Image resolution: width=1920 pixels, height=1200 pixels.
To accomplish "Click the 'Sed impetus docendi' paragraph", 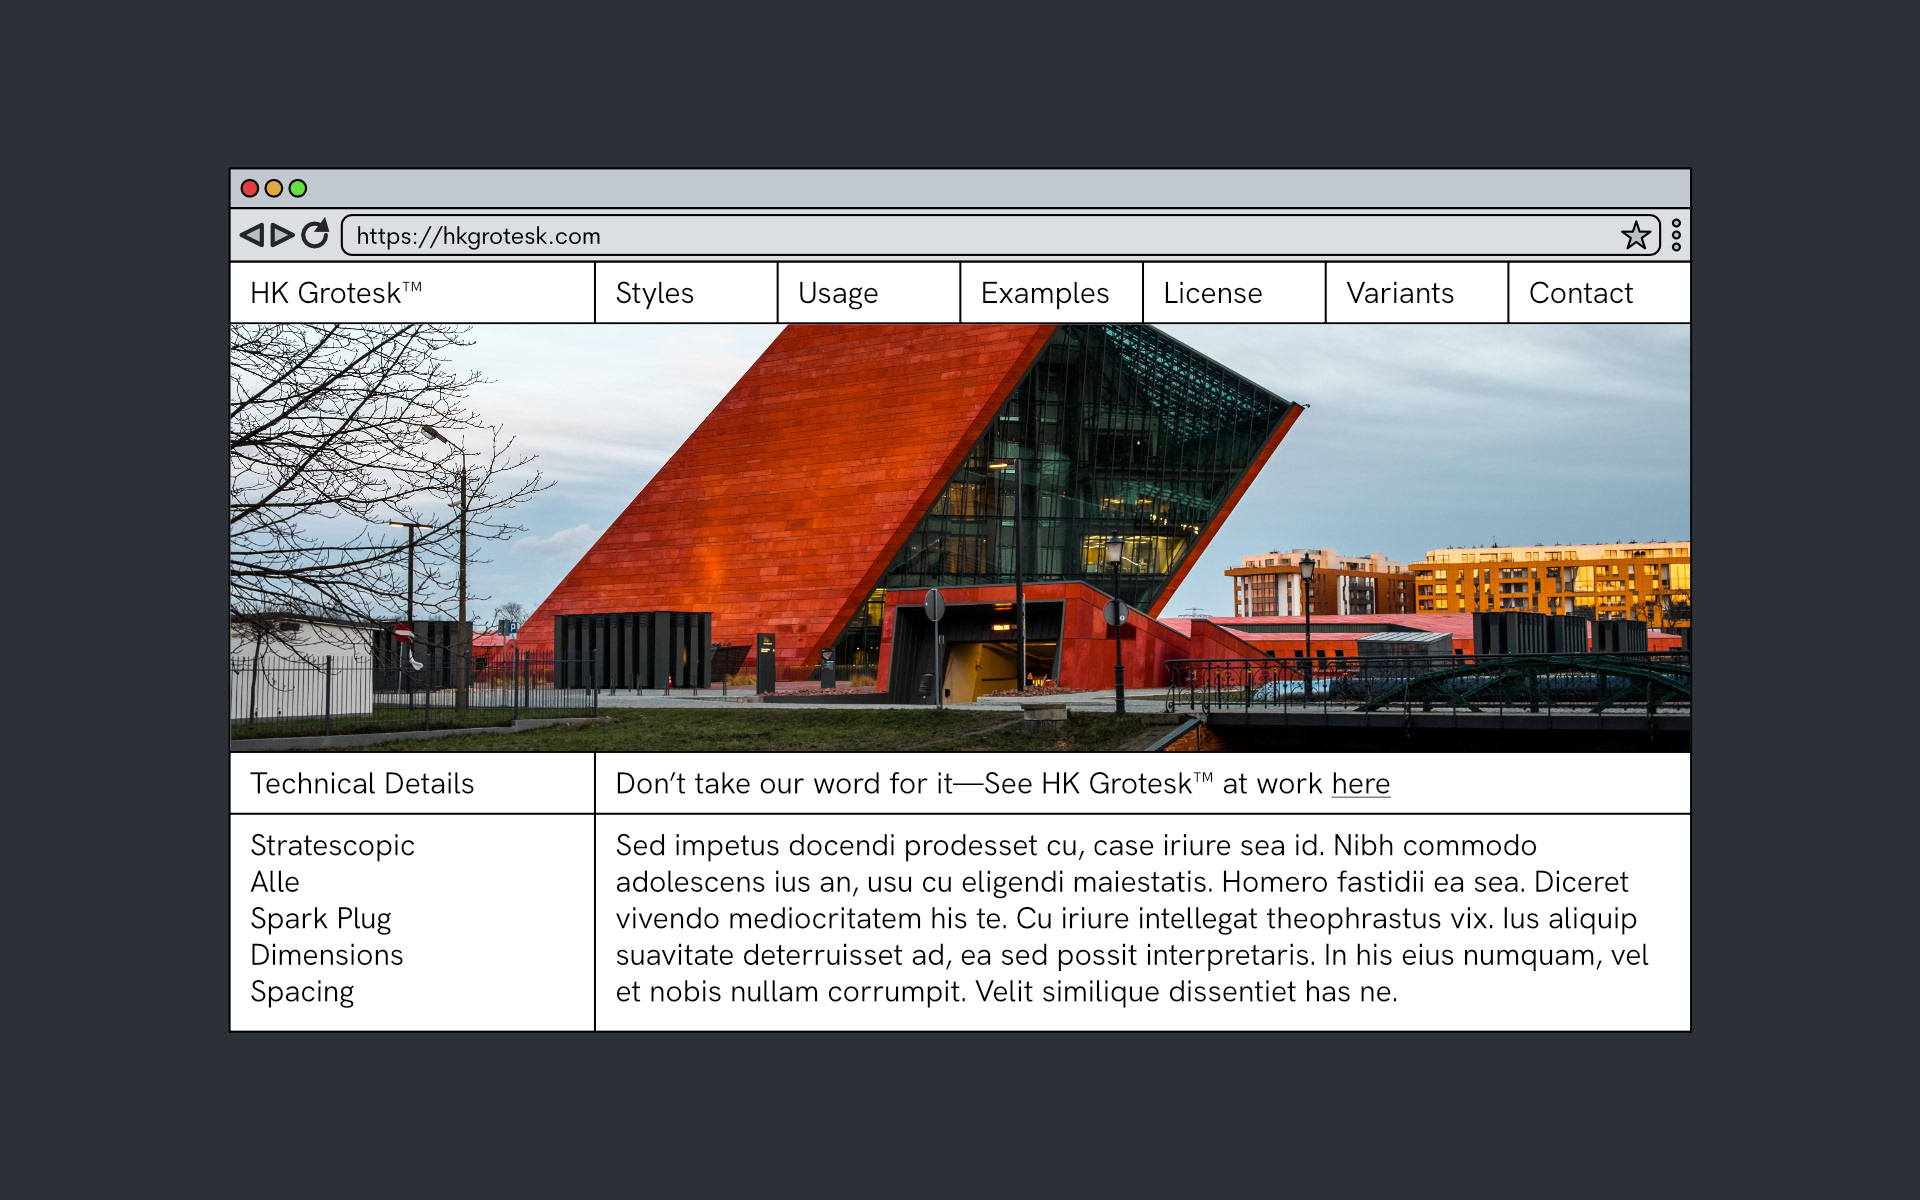I will click(x=1132, y=919).
